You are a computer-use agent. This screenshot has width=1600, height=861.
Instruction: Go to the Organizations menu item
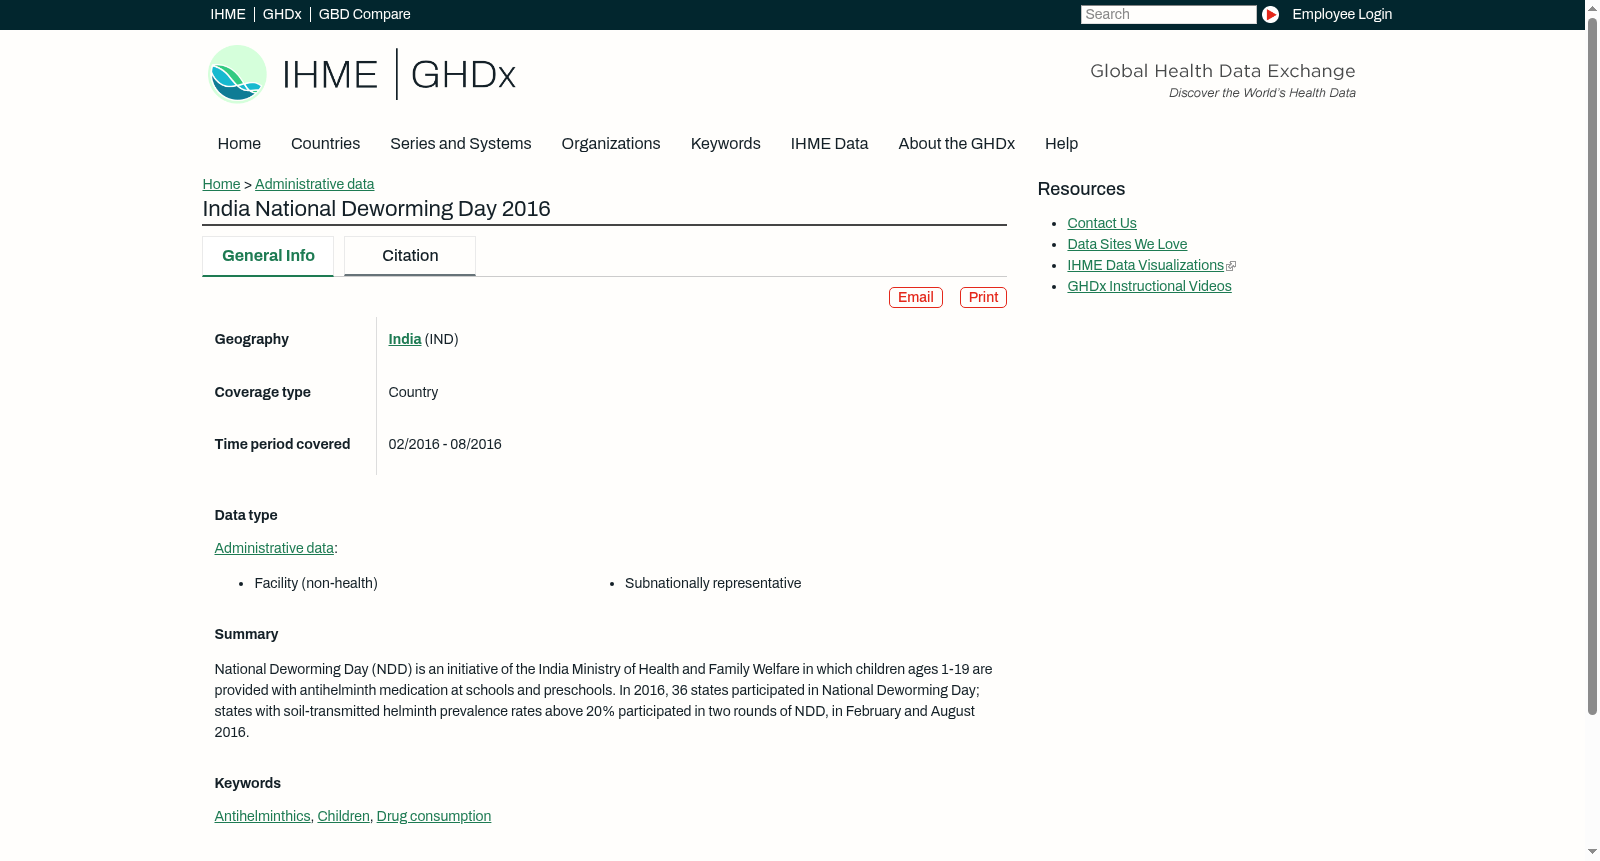point(611,144)
